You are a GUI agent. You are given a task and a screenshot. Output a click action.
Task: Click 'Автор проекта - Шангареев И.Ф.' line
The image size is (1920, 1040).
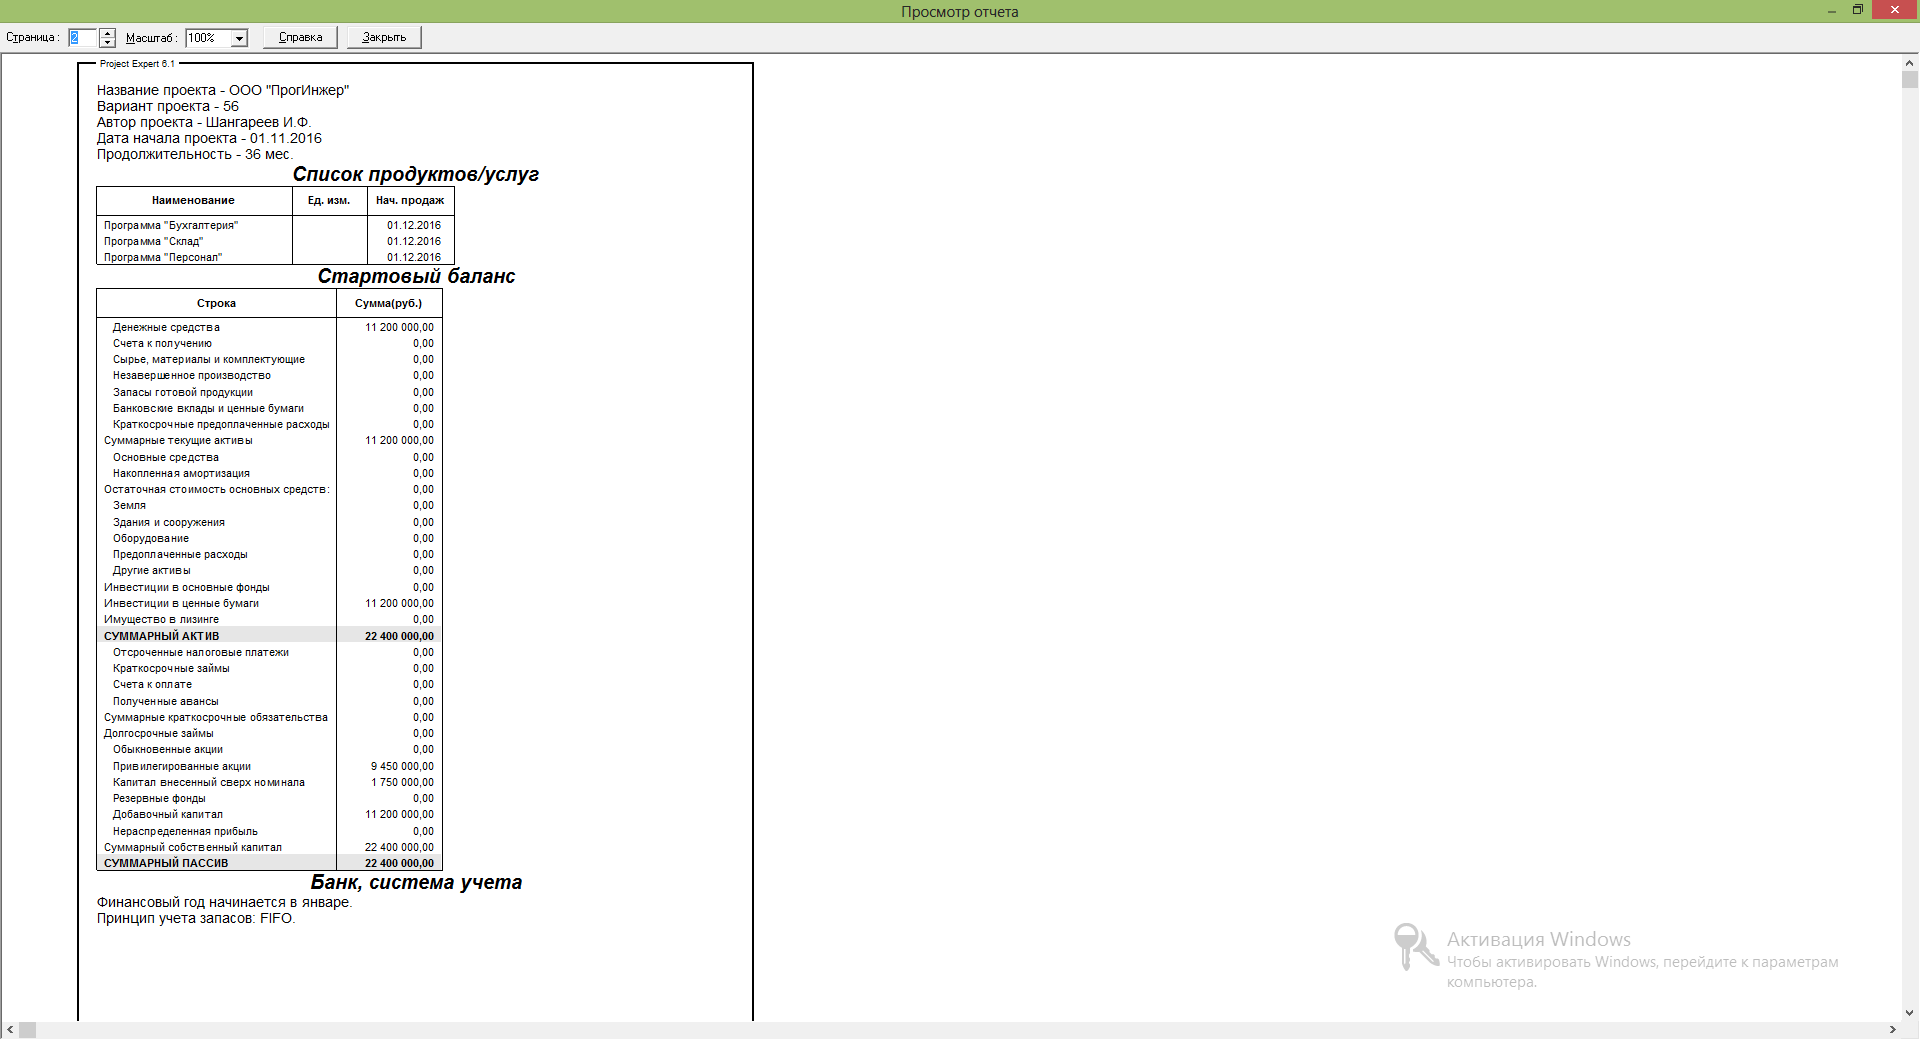204,123
